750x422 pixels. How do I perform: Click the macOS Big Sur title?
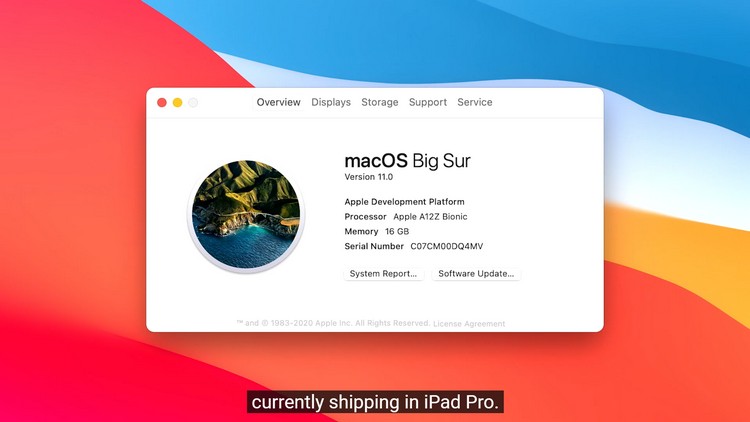click(408, 161)
